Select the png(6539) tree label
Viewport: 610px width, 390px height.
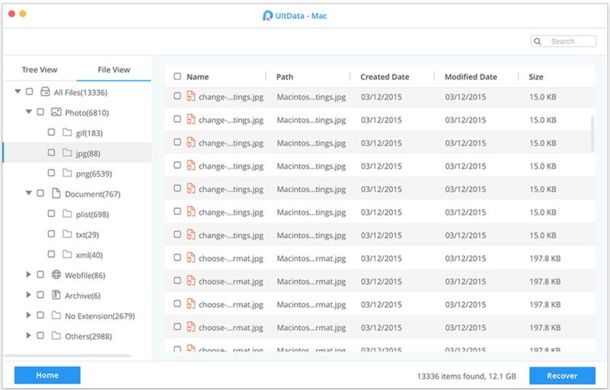click(x=94, y=174)
